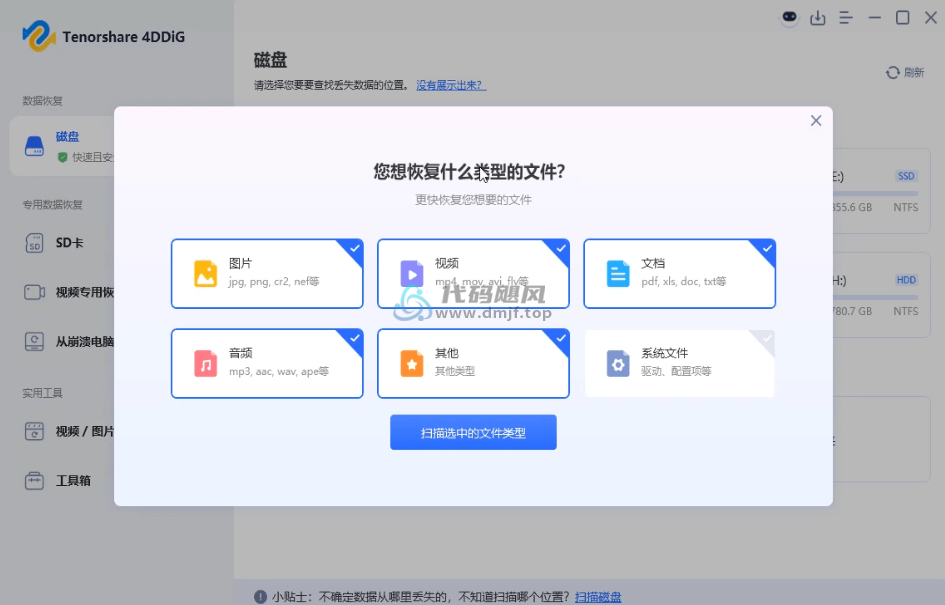
Task: Click the 磁盘 page heading
Action: coord(271,60)
